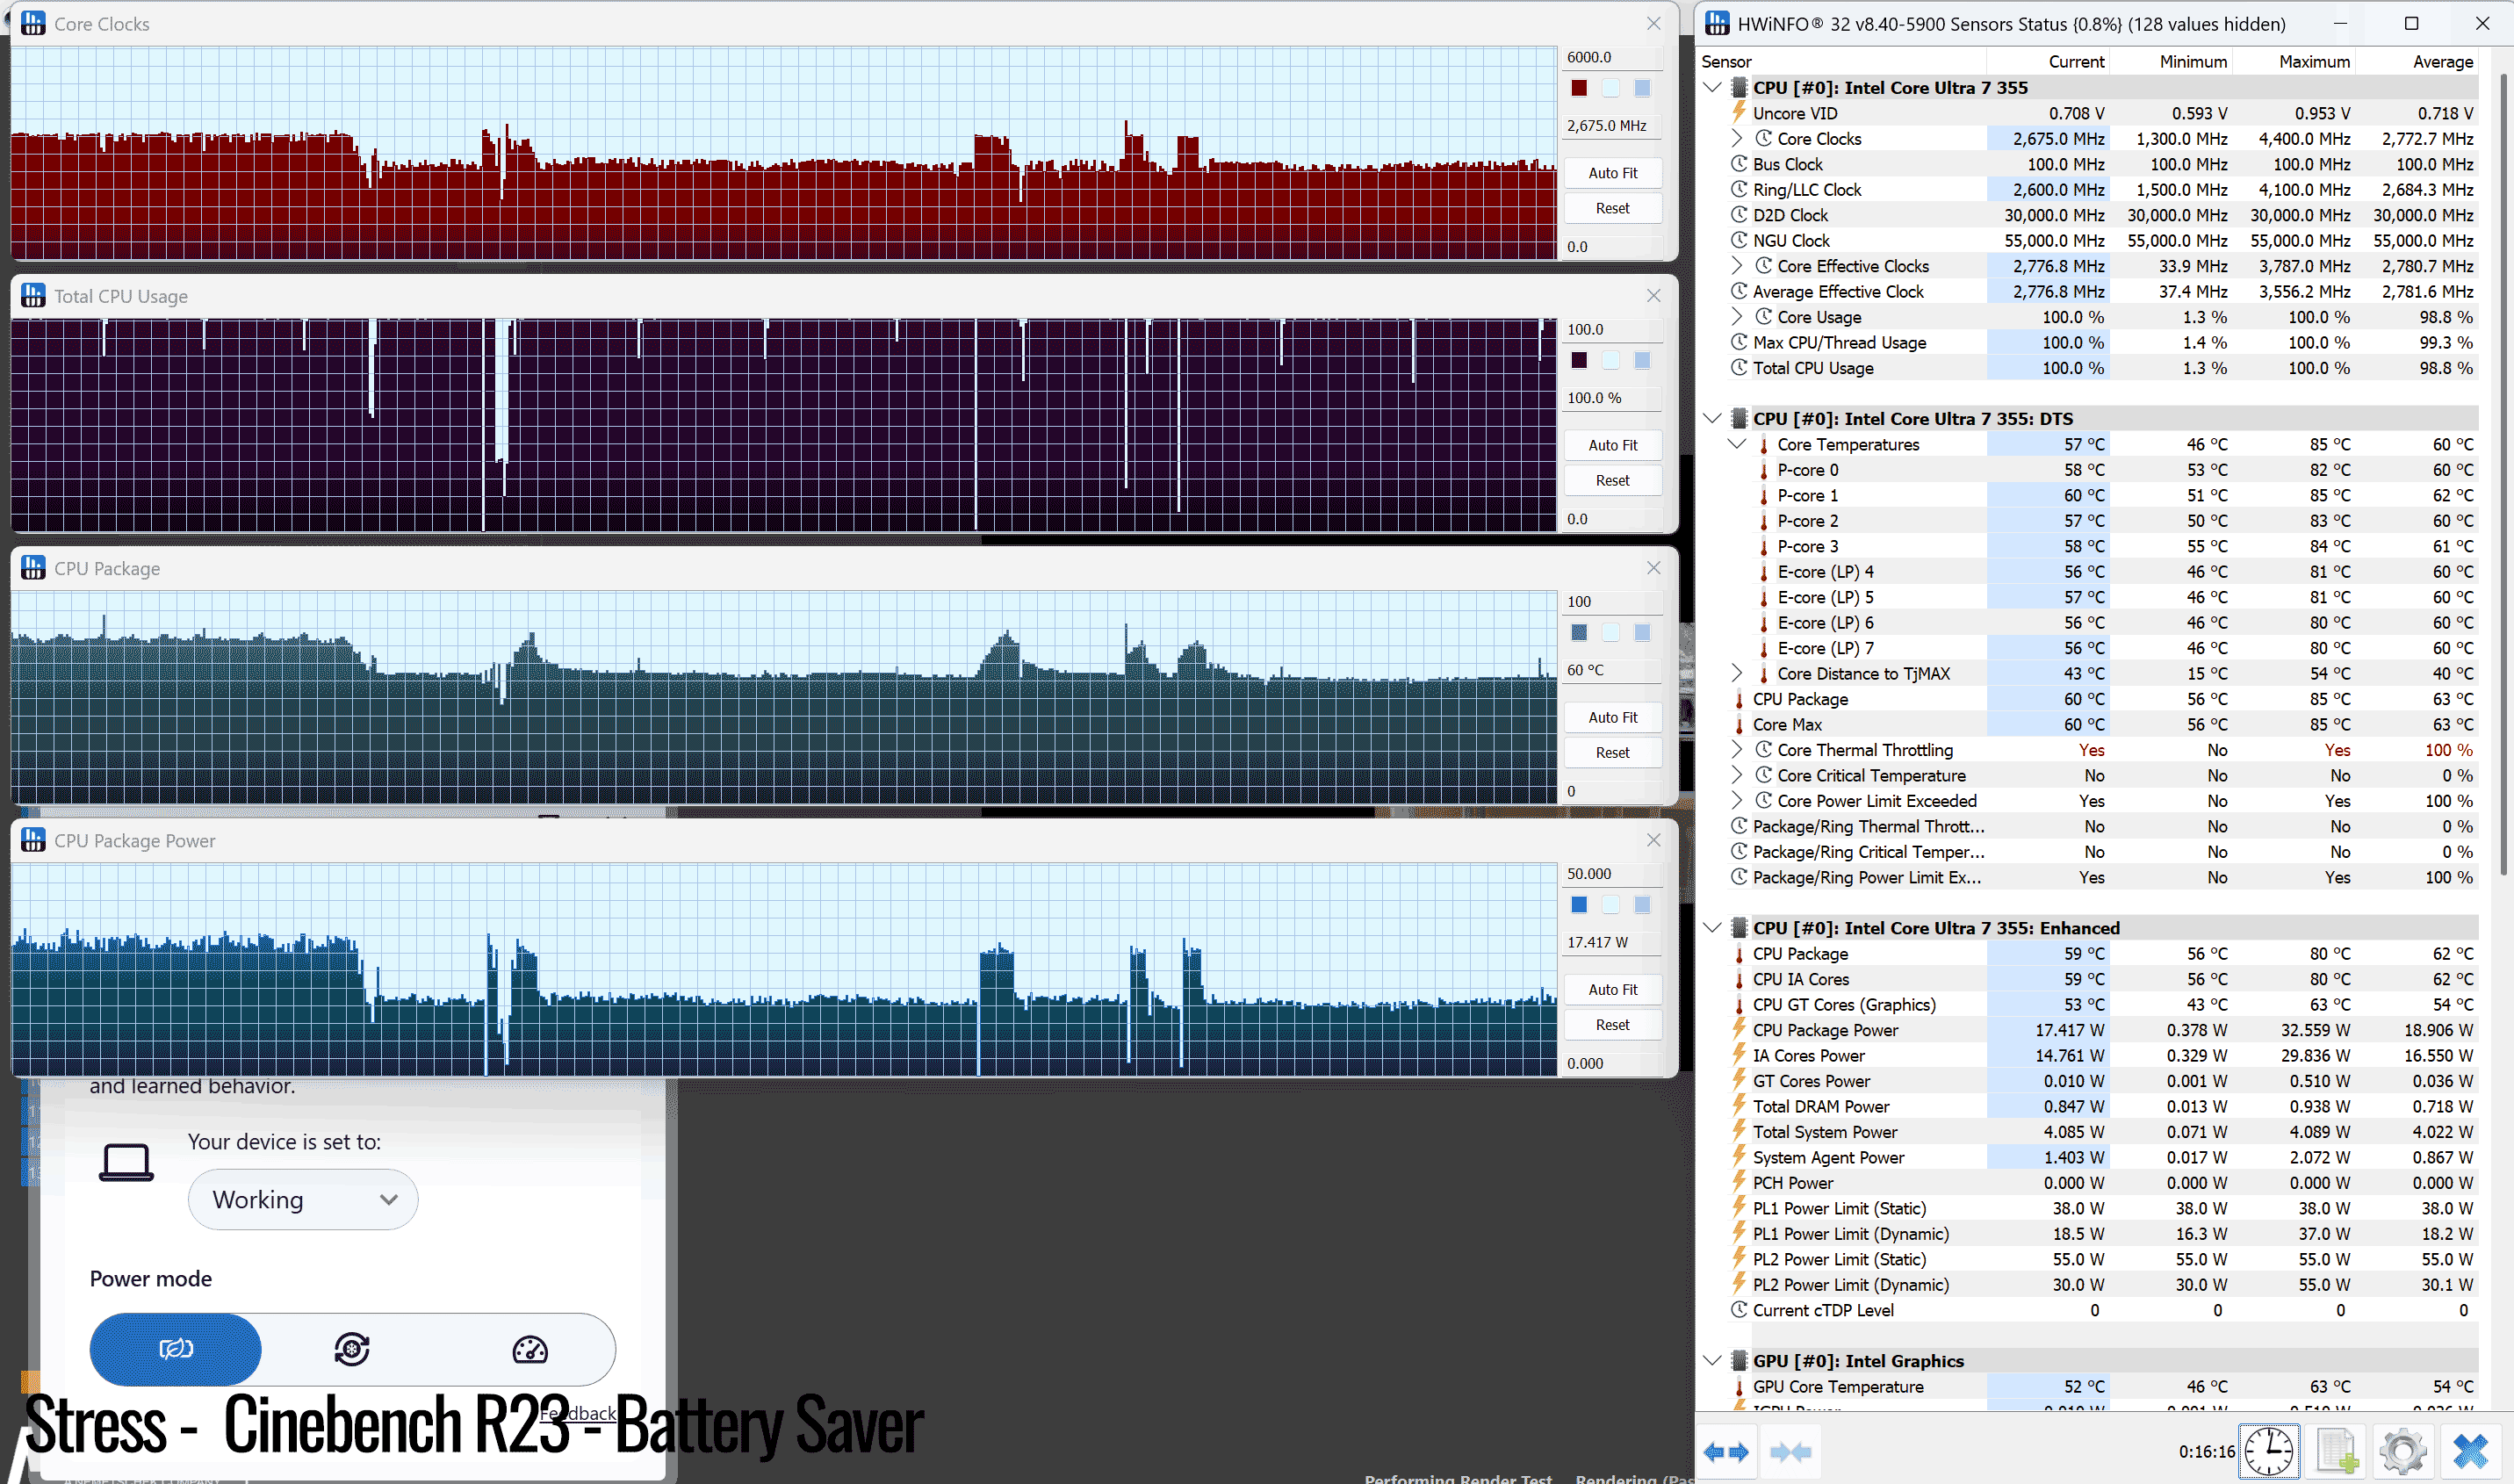Open HWiNFO sensor settings gear icon
2514x1484 pixels.
(x=2403, y=1451)
